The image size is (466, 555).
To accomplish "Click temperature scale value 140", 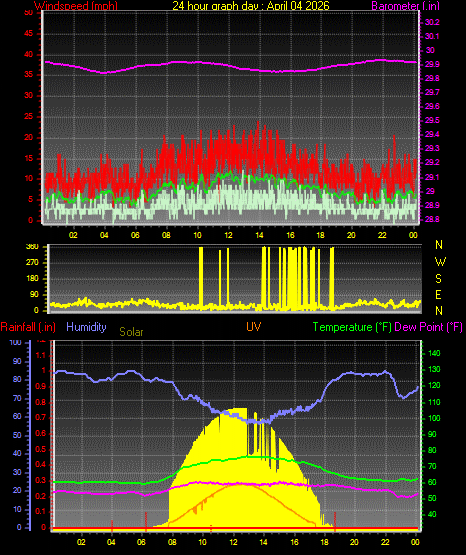I will [x=434, y=353].
